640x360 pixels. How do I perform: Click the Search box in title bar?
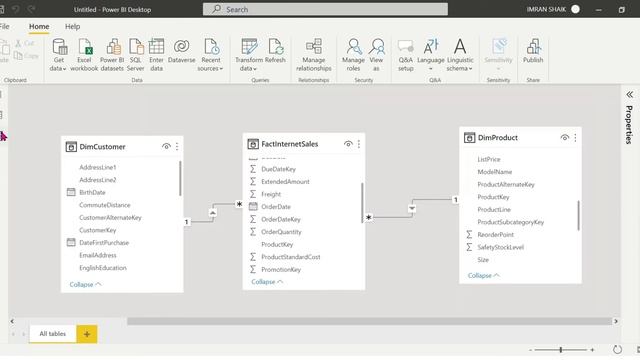point(325,9)
